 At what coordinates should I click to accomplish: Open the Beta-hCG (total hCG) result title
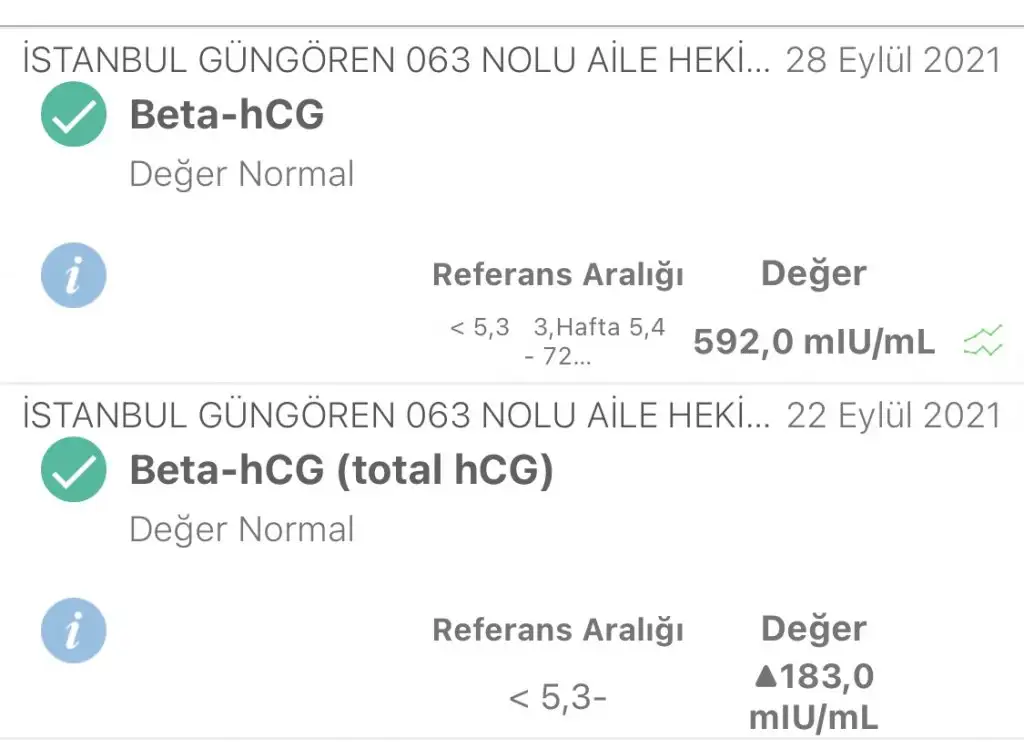pos(341,470)
